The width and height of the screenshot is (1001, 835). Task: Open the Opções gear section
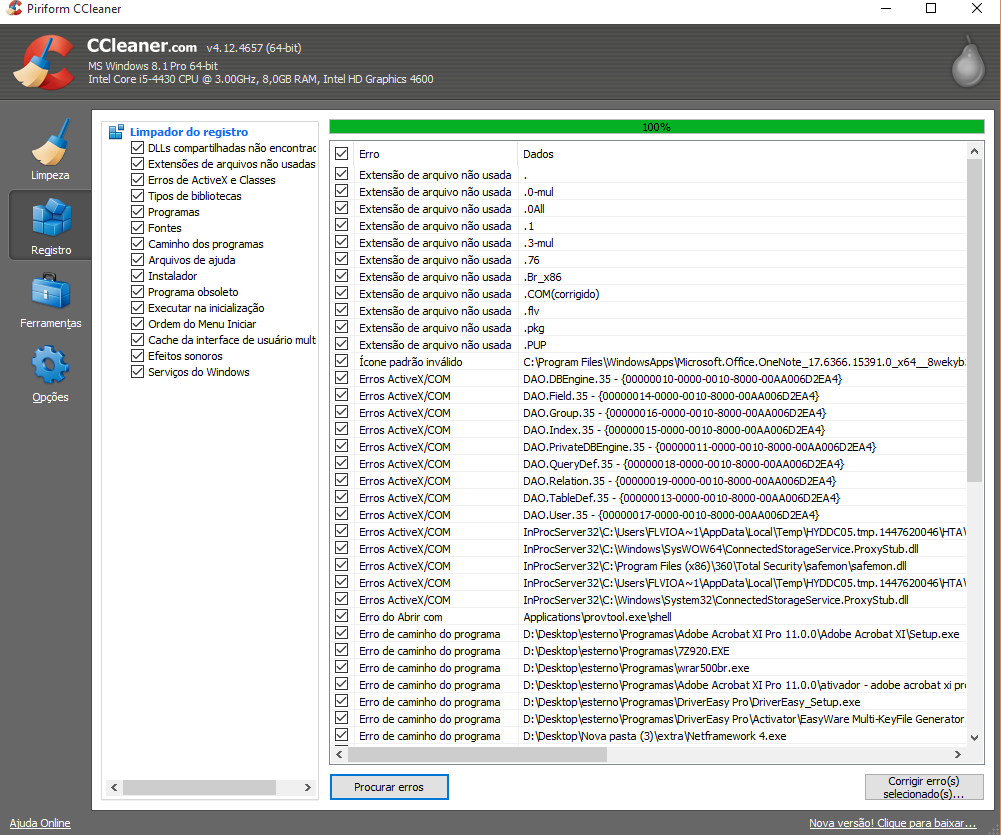pyautogui.click(x=50, y=373)
